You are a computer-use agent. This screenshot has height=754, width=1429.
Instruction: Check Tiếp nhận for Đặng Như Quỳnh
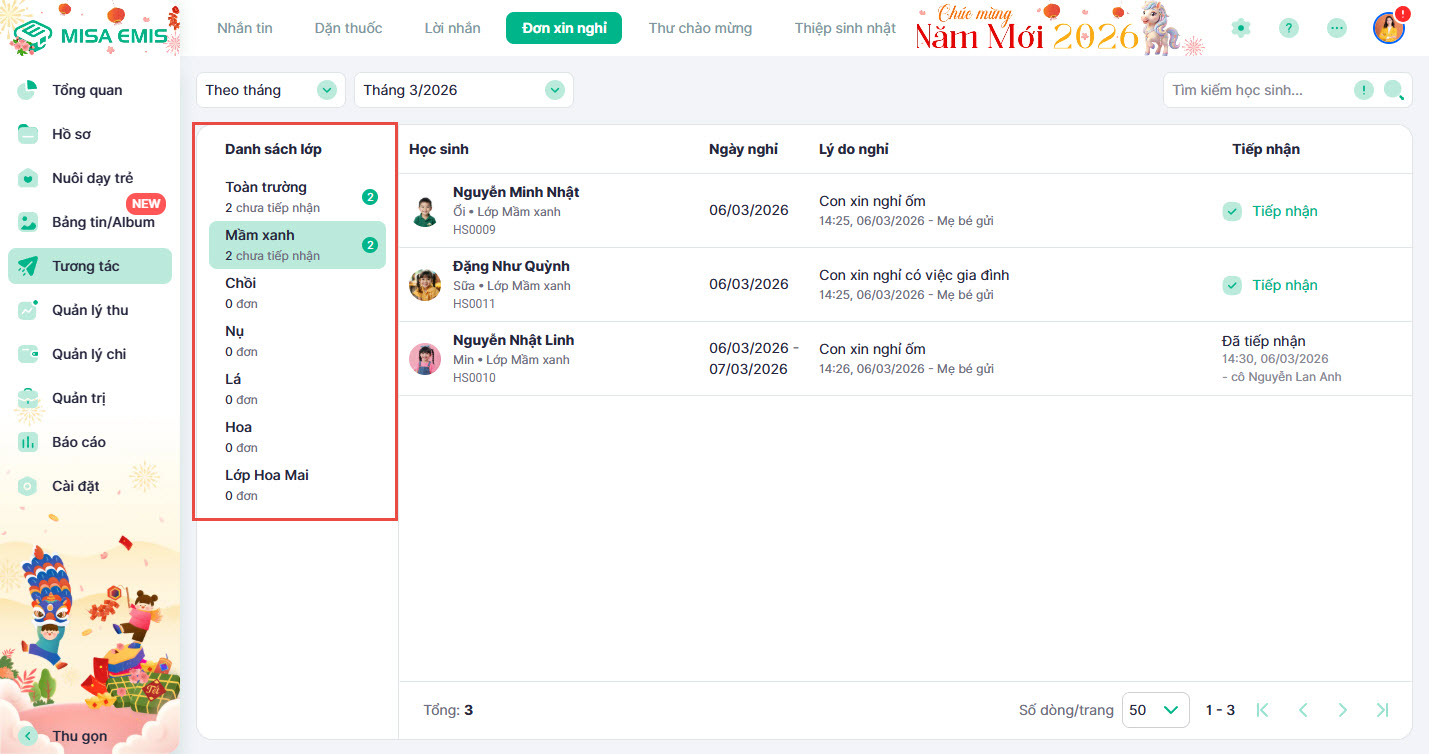tap(1232, 285)
